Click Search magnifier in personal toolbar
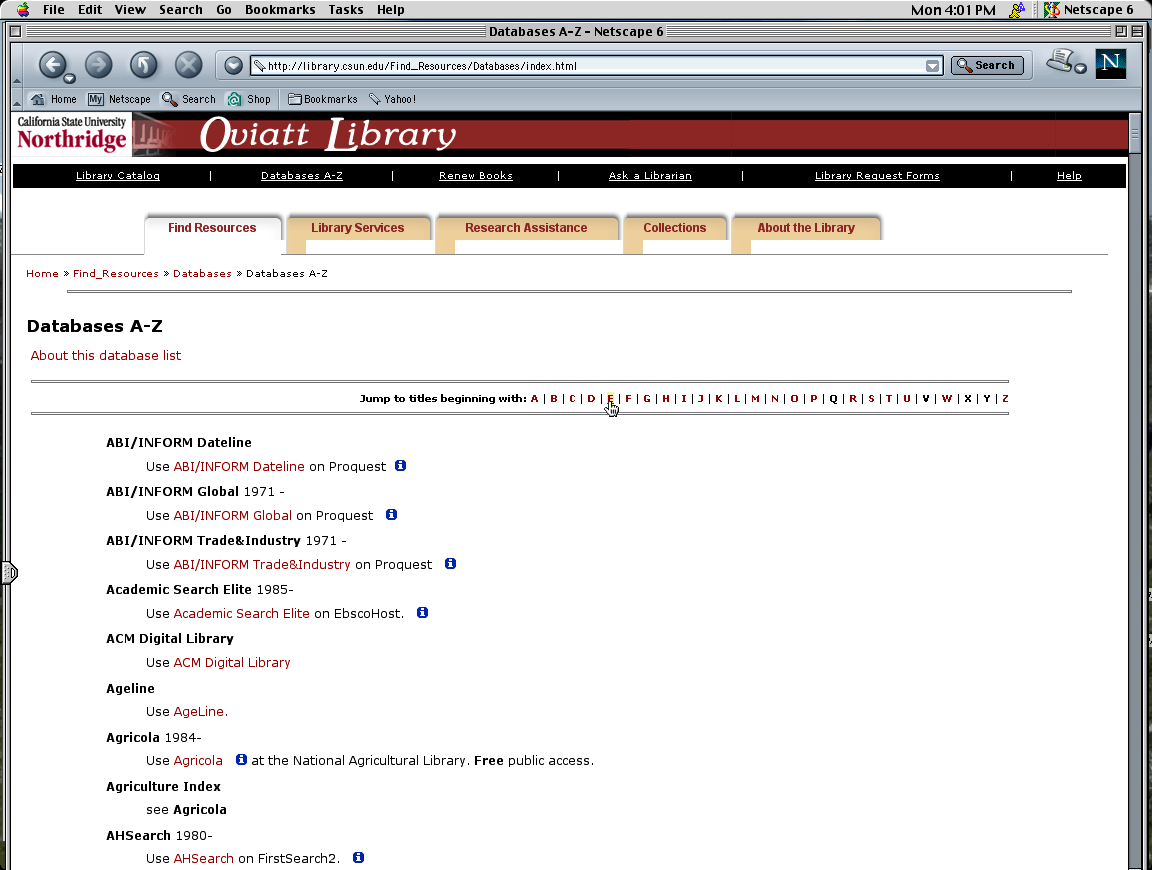 (x=189, y=99)
